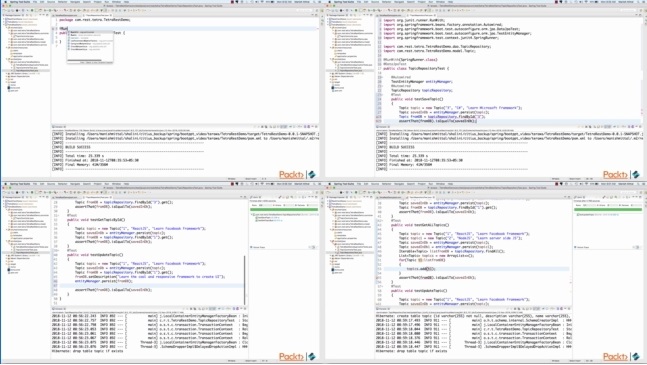Image resolution: width=647 pixels, height=365 pixels.
Task: Collapse src/test/java folder in the autocomplete-popup window
Action: (7, 59)
